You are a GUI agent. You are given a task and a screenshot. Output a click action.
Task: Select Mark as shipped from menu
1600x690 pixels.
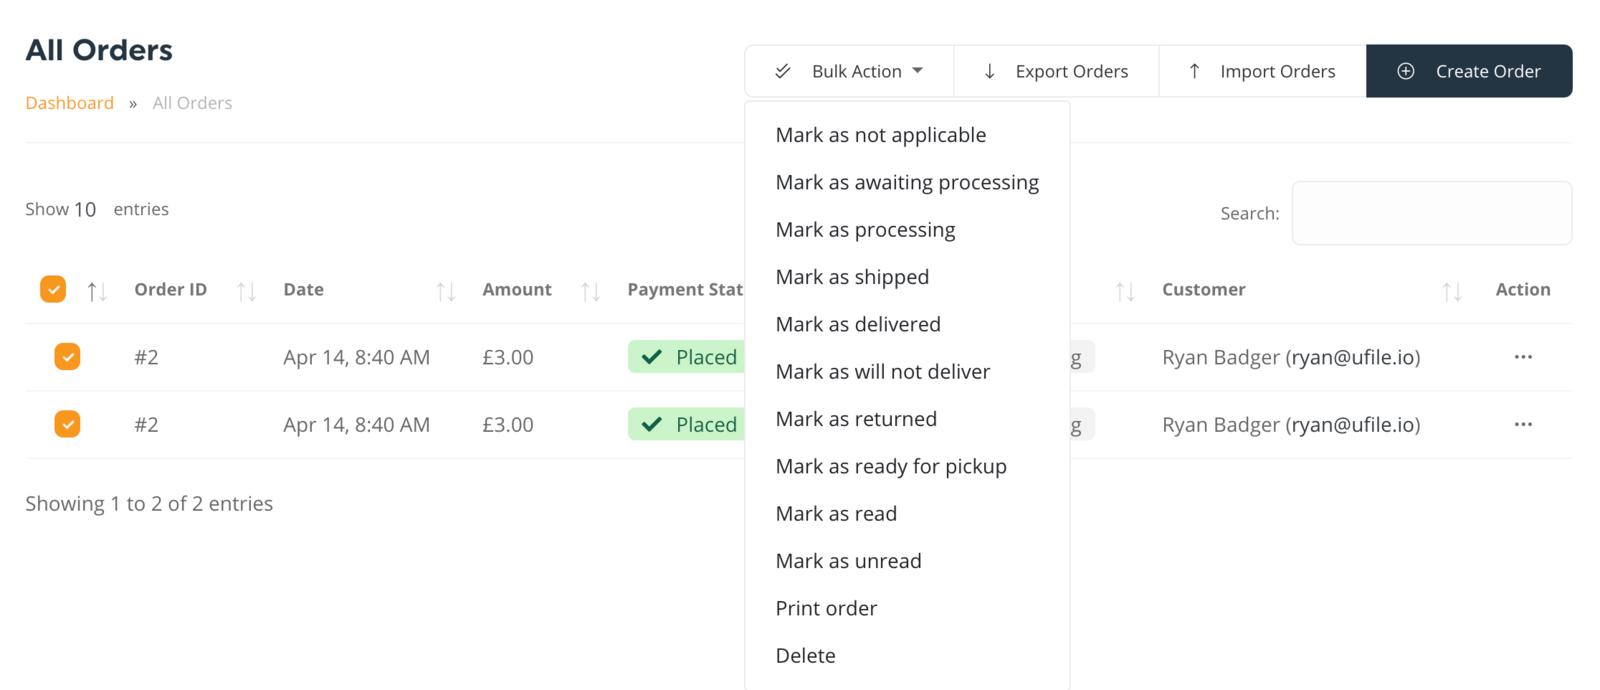point(852,277)
